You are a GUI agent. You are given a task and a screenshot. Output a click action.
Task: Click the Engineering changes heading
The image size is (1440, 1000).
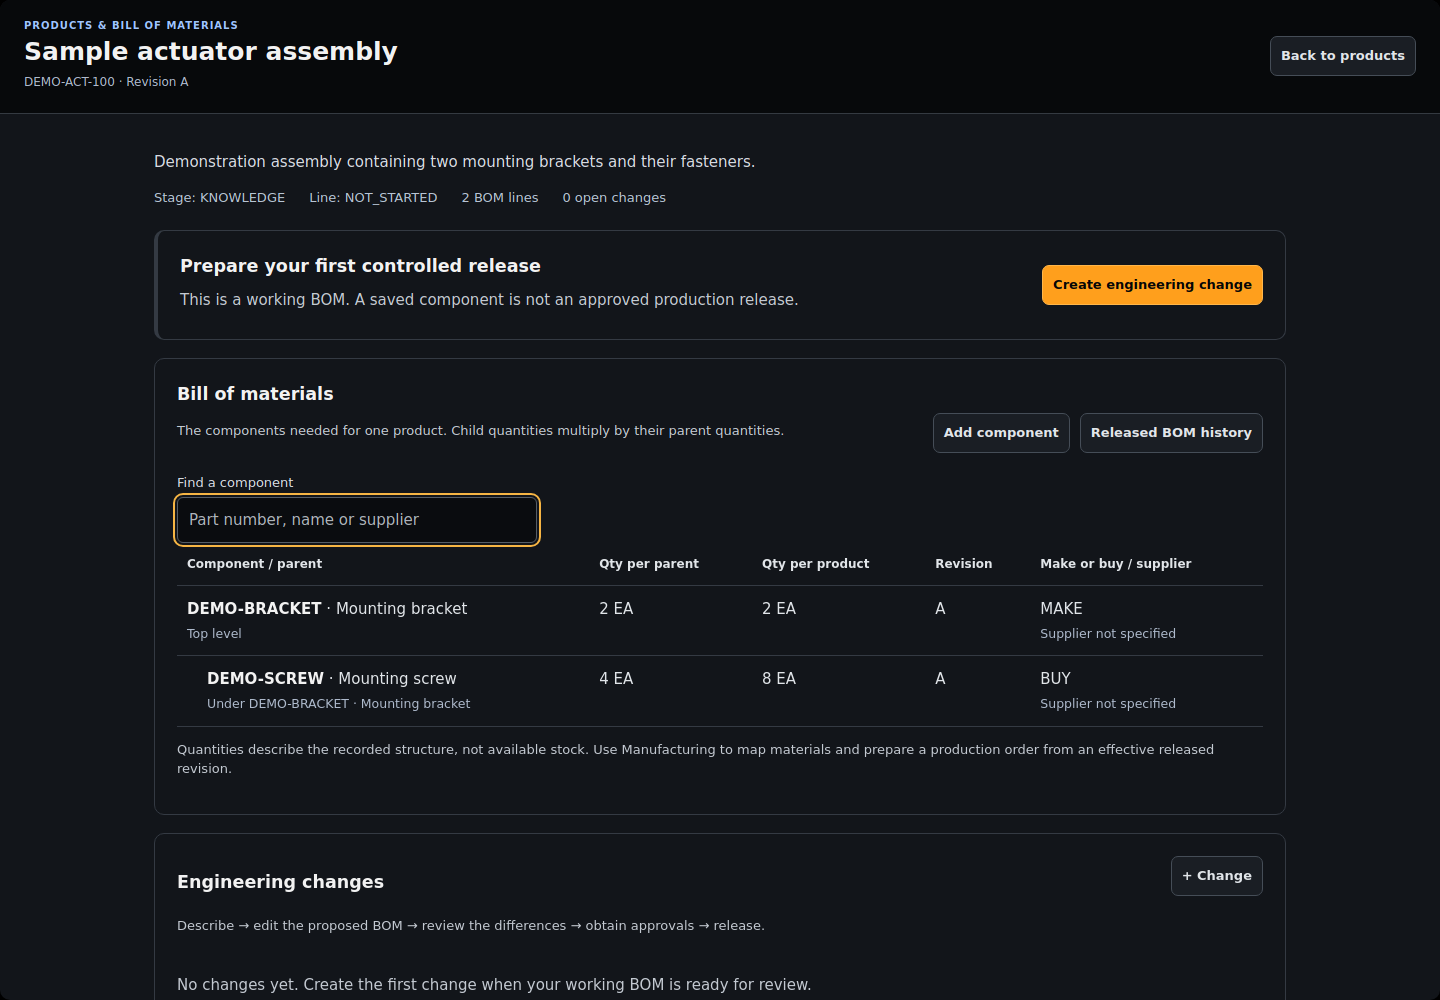(280, 882)
